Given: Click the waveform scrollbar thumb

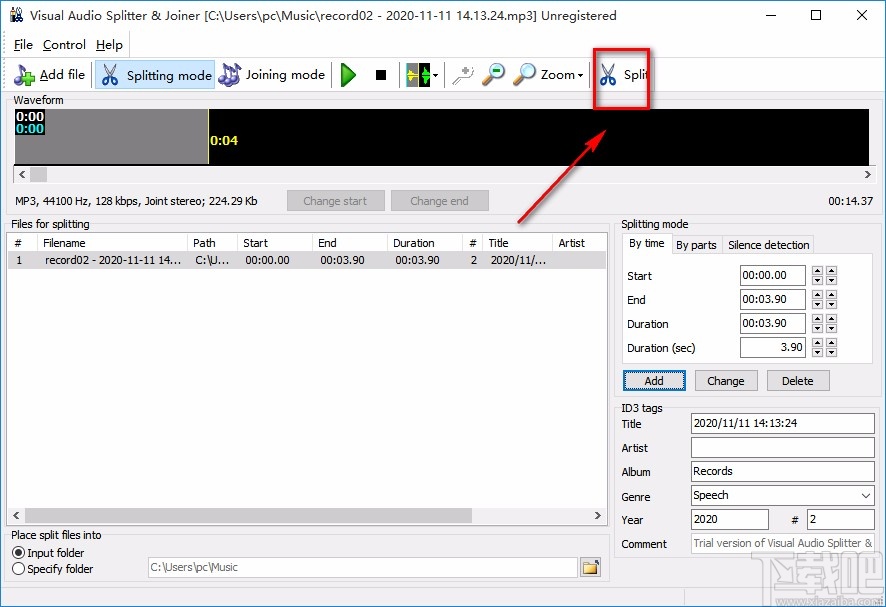Looking at the screenshot, I should [x=38, y=175].
